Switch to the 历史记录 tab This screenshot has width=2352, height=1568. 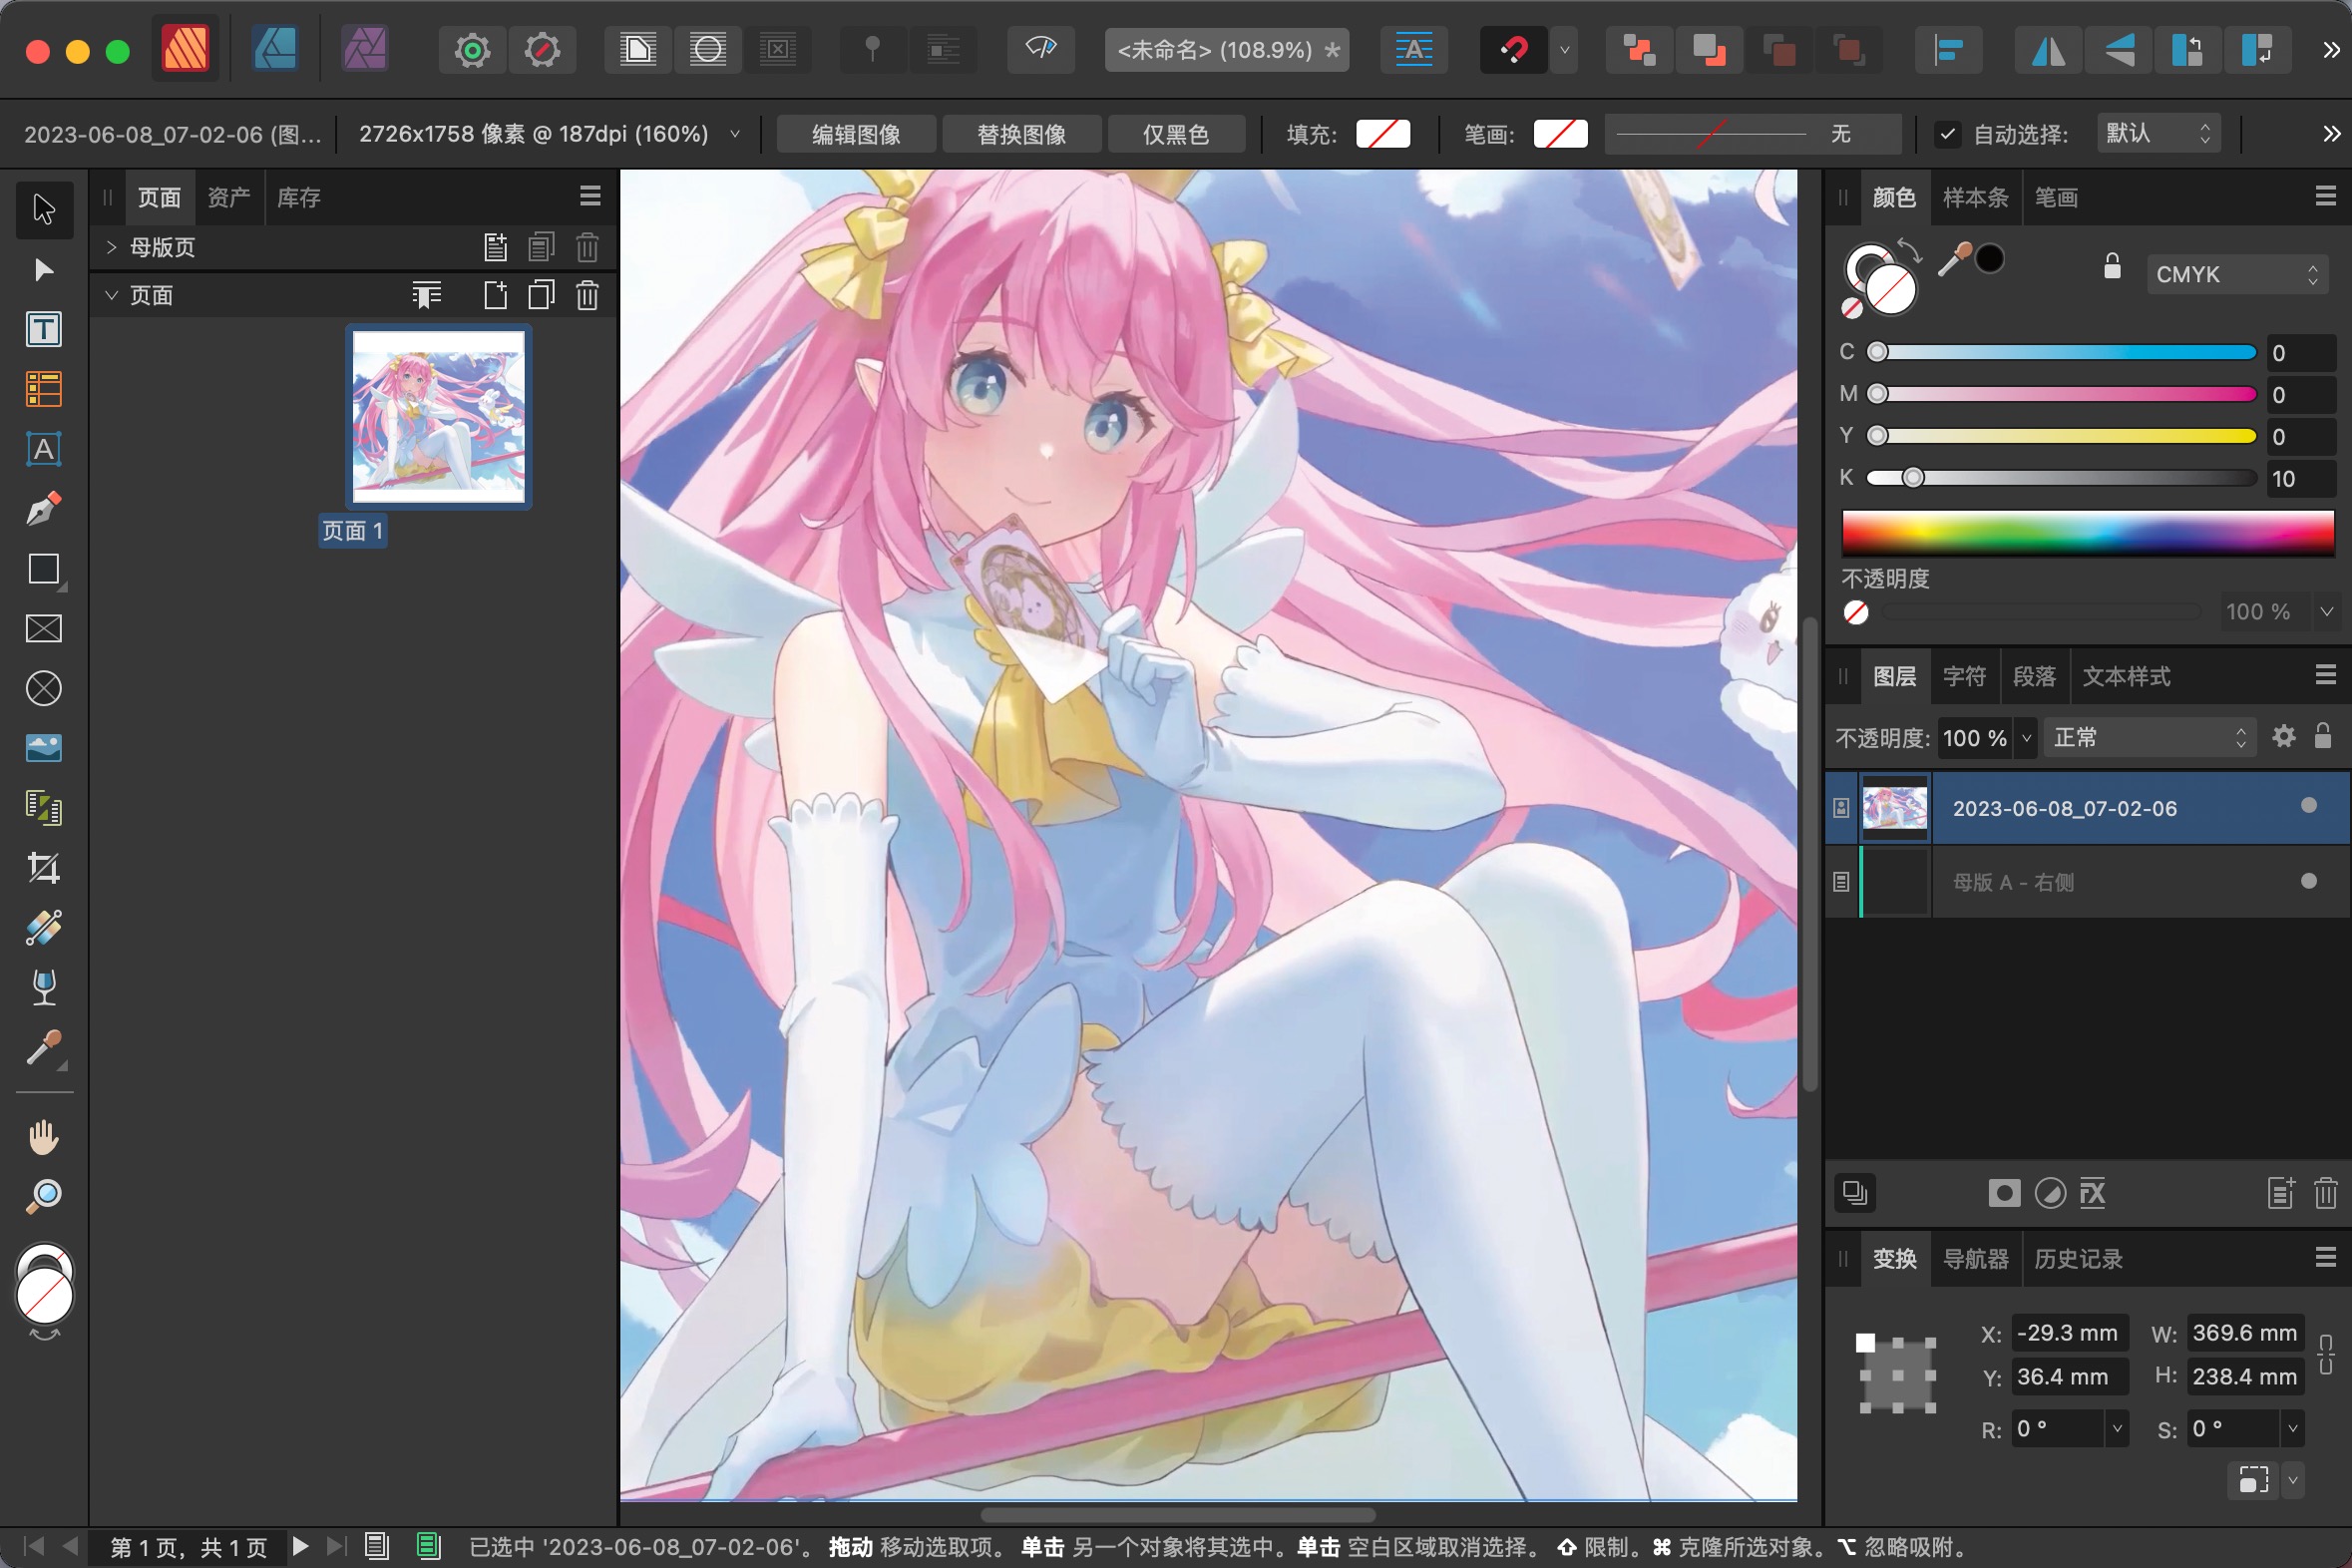[x=2078, y=1258]
